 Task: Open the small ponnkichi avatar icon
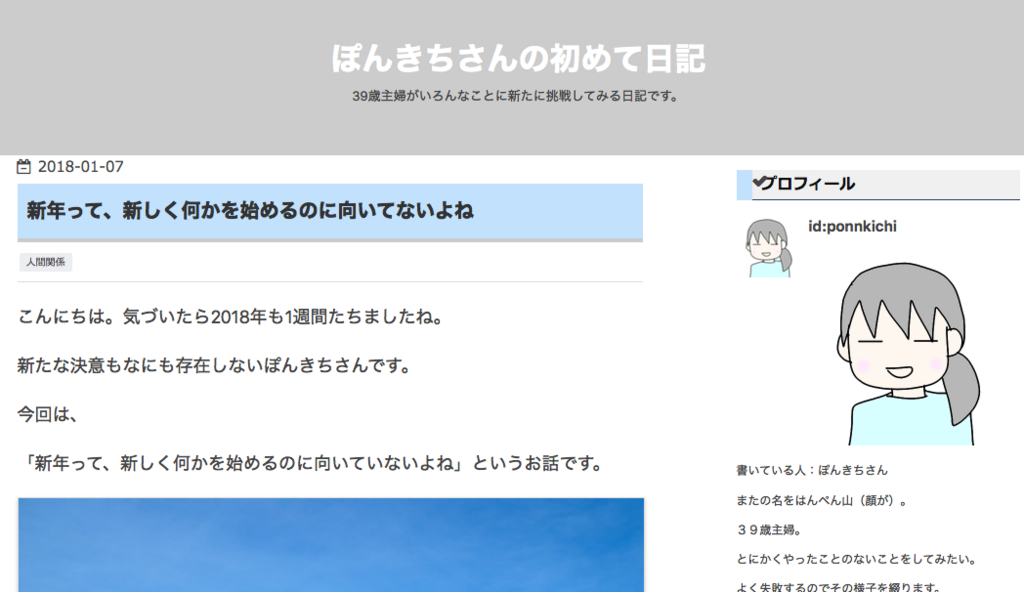pyautogui.click(x=769, y=248)
